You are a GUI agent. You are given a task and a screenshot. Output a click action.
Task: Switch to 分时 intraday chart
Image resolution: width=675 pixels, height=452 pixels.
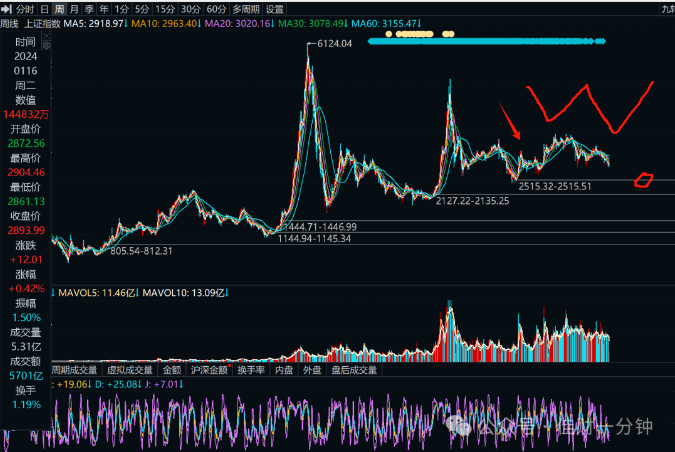pos(25,9)
